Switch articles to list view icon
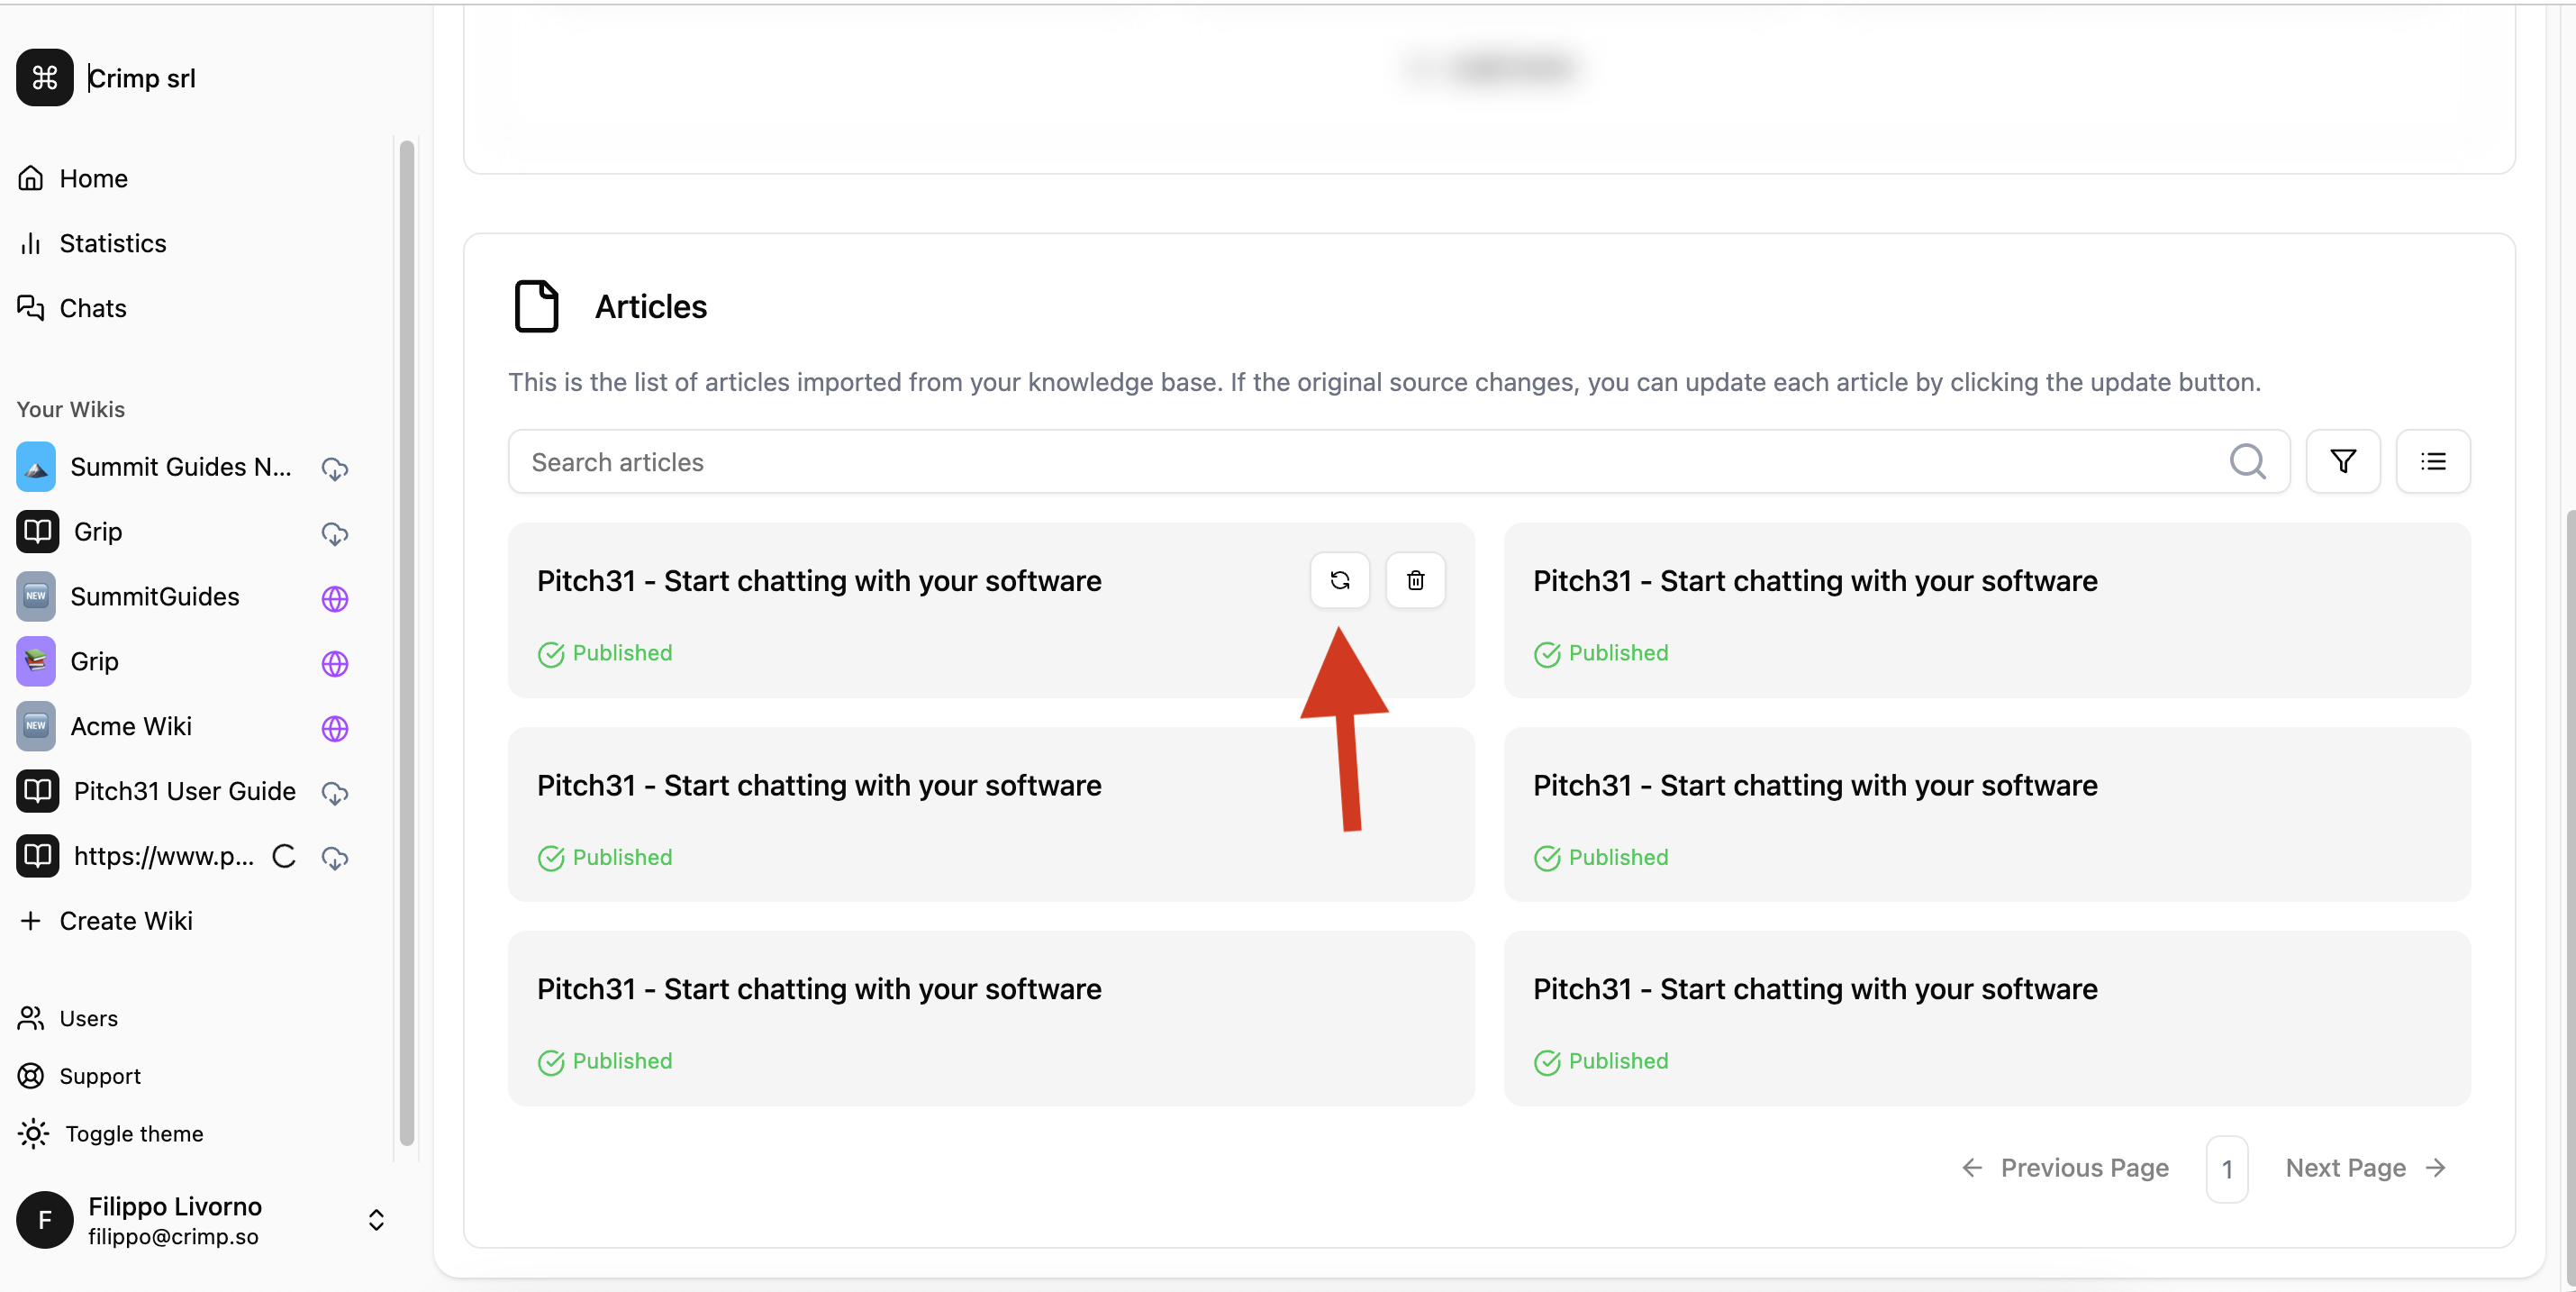The width and height of the screenshot is (2576, 1292). (2432, 461)
